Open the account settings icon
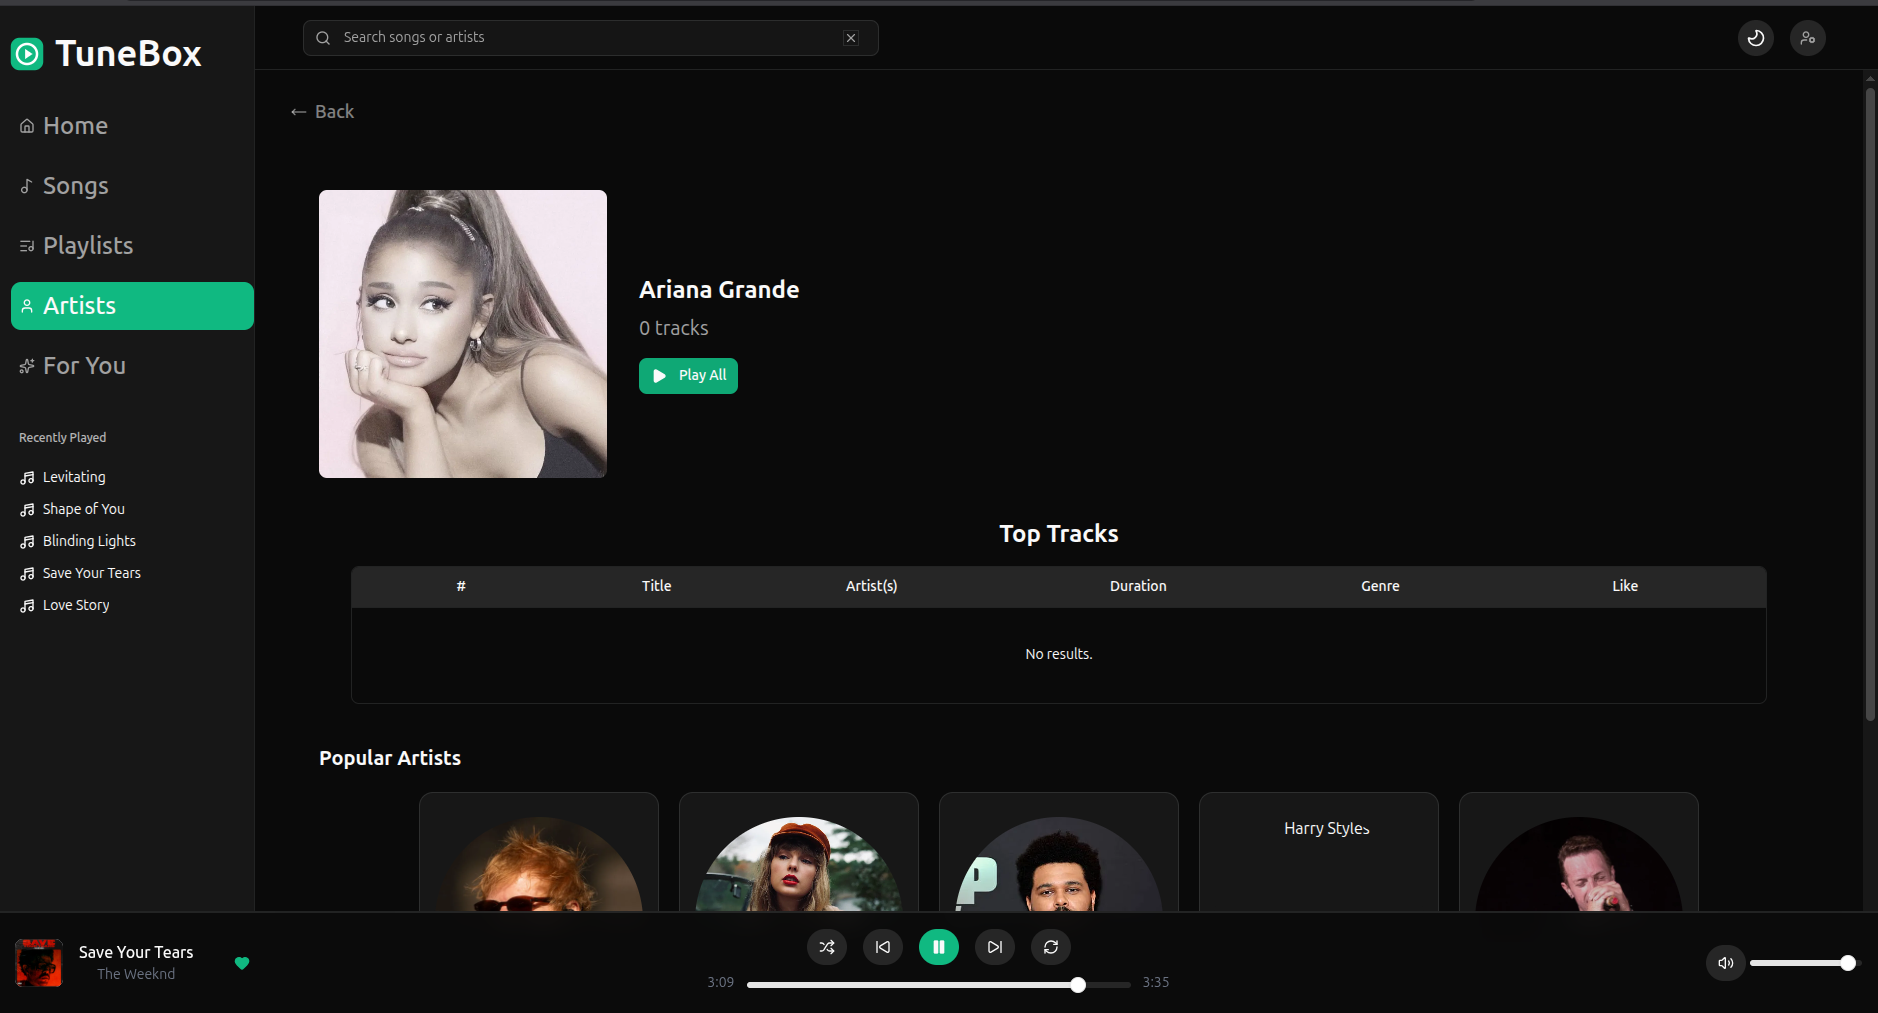The image size is (1878, 1013). (1807, 37)
